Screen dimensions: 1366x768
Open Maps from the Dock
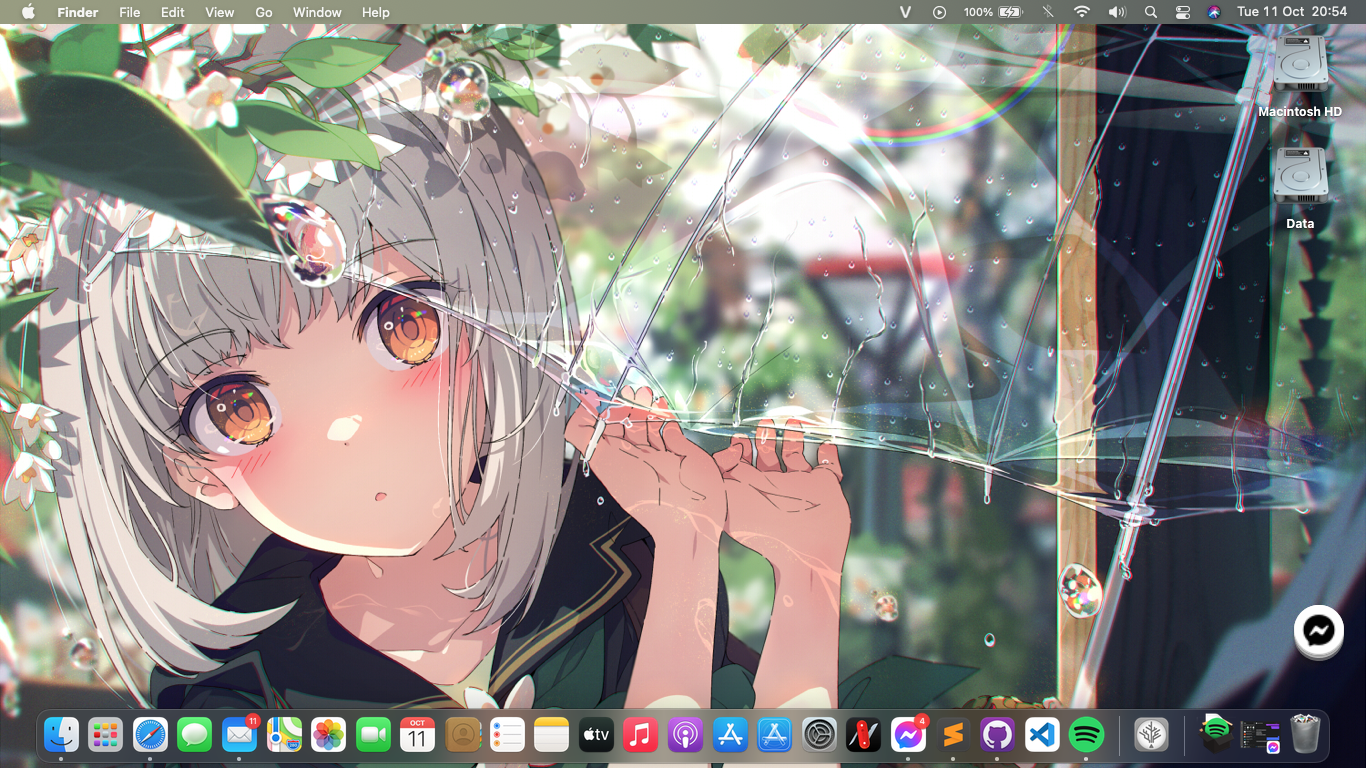(284, 736)
